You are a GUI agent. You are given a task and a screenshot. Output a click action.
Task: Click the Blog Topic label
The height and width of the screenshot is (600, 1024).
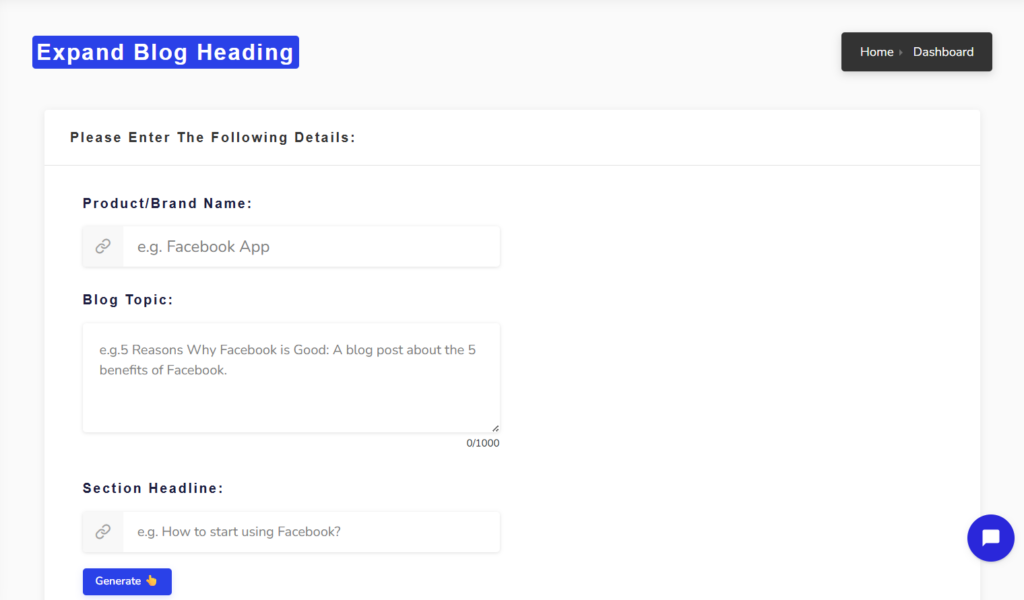[x=128, y=300]
